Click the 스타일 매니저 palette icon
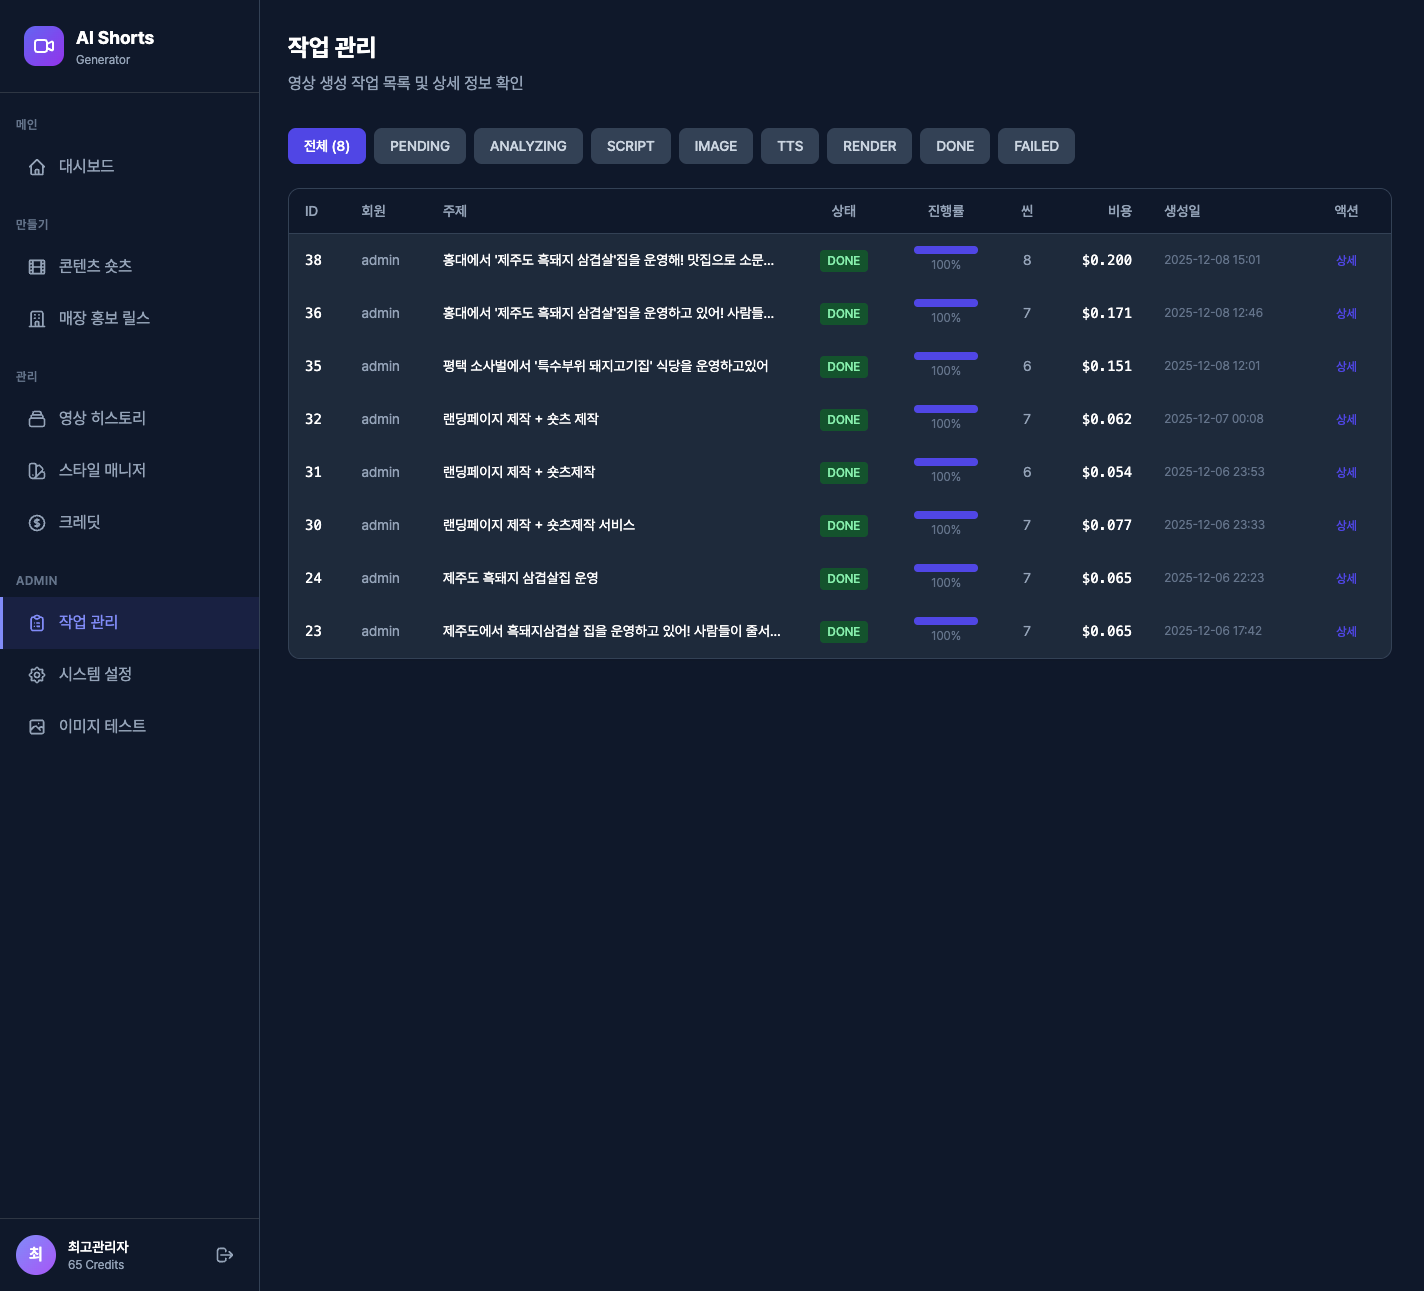This screenshot has width=1424, height=1291. (x=37, y=471)
